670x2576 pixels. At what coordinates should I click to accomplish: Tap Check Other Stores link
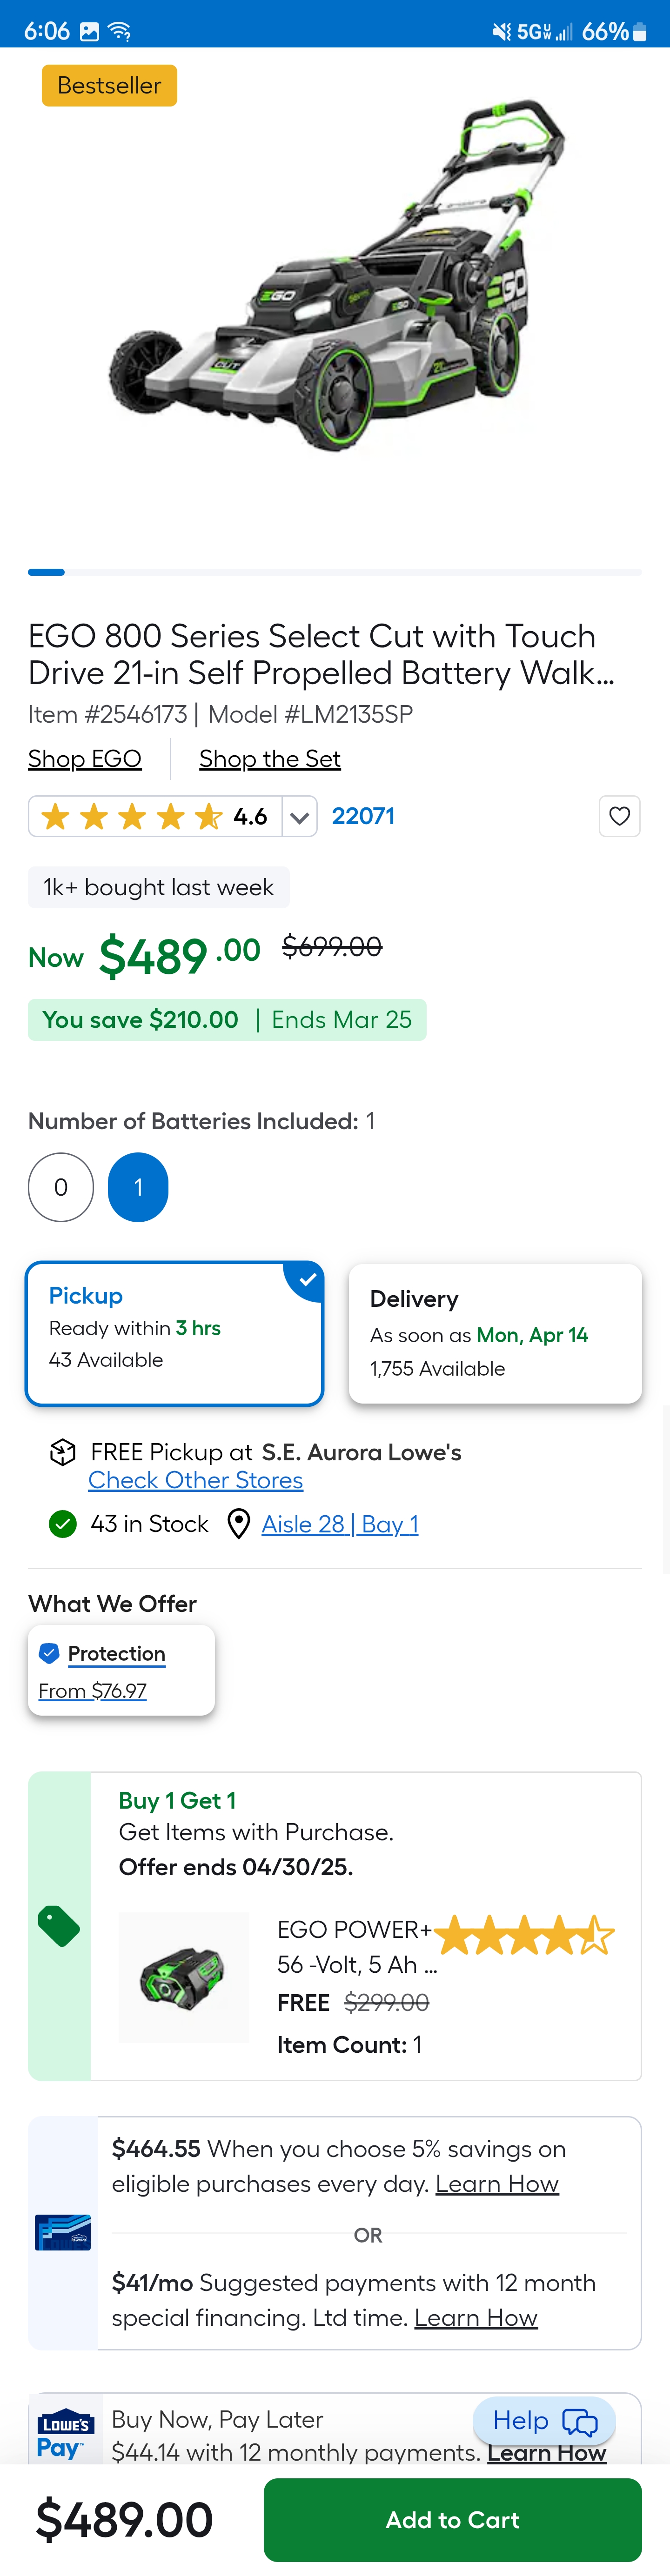pos(195,1480)
